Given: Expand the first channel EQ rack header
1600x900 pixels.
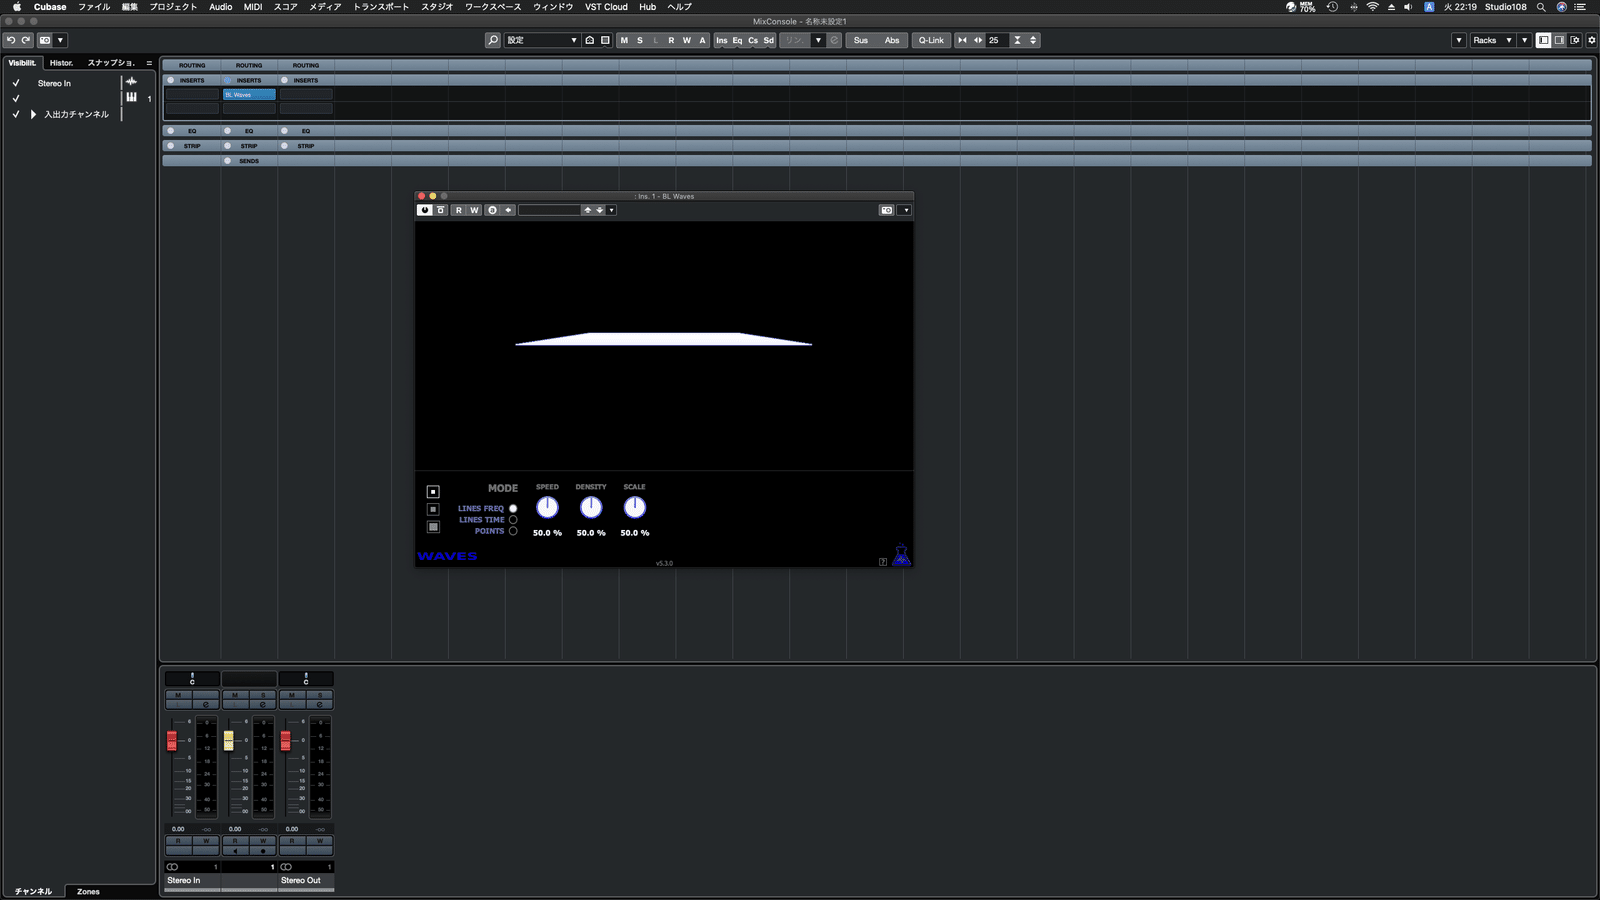Looking at the screenshot, I should (192, 131).
